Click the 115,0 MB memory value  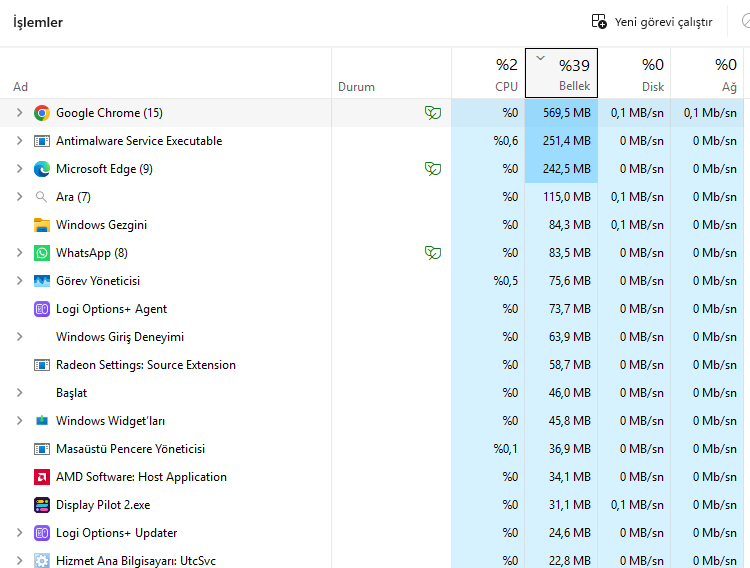tap(567, 197)
